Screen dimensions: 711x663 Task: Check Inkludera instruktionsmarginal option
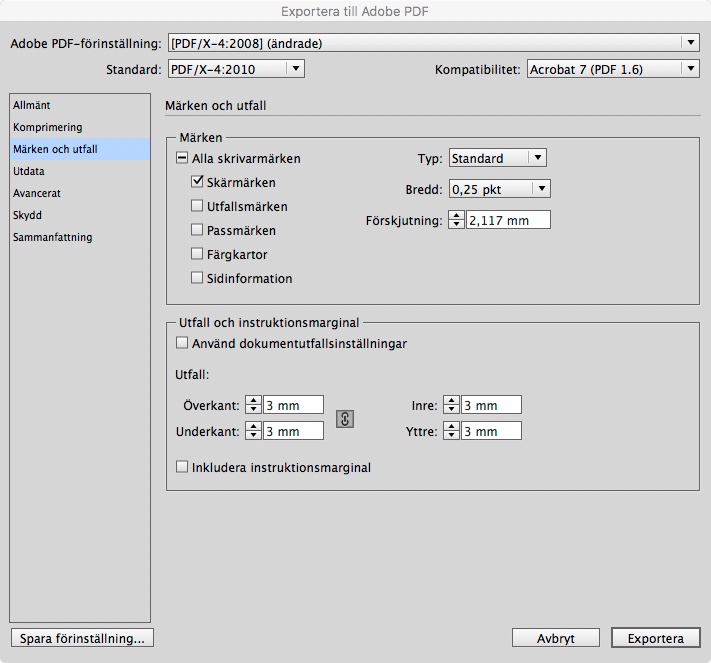[x=182, y=467]
